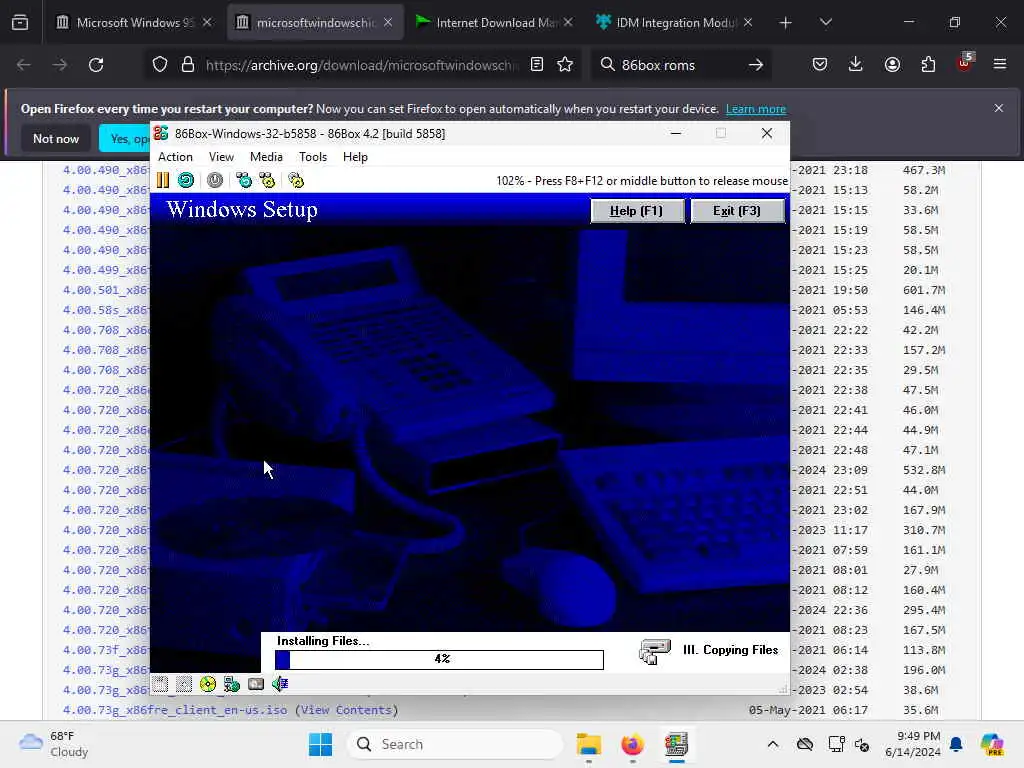The image size is (1024, 768).
Task: Open 86Box Media menu
Action: tap(266, 157)
